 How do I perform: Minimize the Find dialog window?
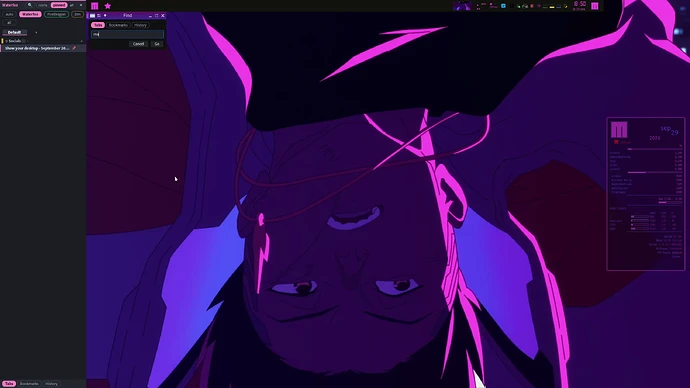(150, 15)
